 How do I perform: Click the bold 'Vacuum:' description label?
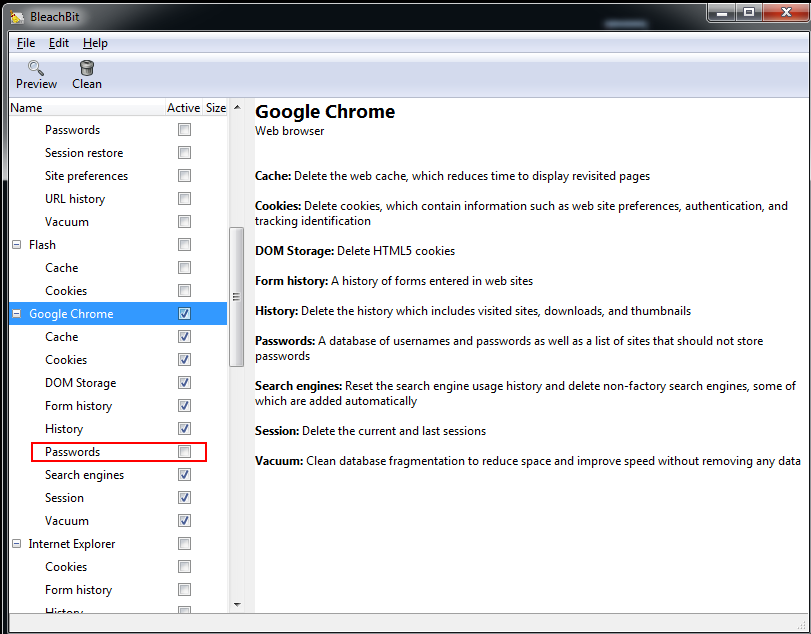pos(279,461)
